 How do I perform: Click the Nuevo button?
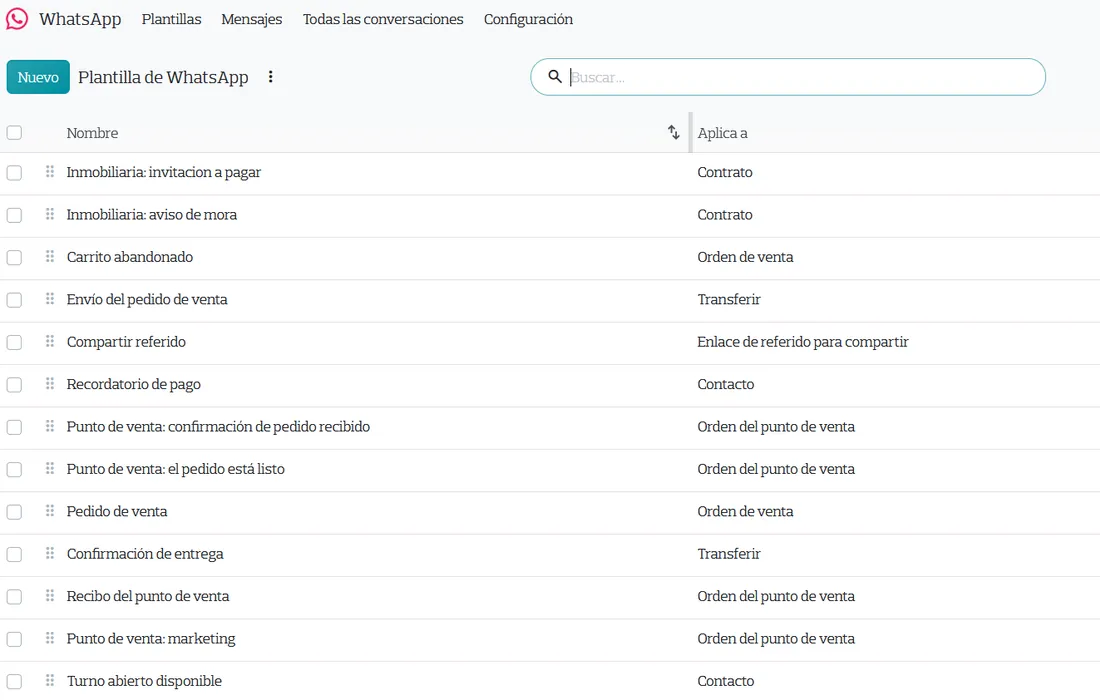click(x=38, y=76)
